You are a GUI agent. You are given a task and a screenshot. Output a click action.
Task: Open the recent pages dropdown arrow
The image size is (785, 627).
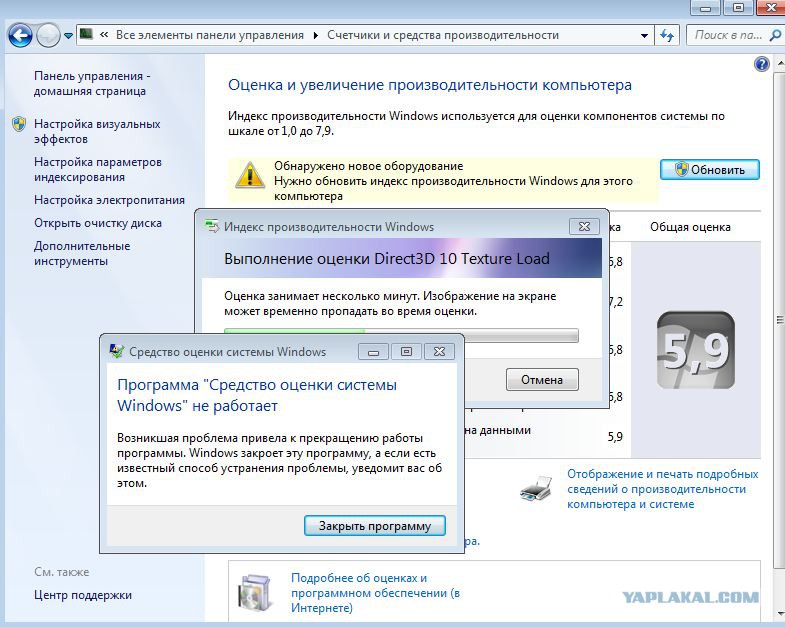pyautogui.click(x=69, y=36)
